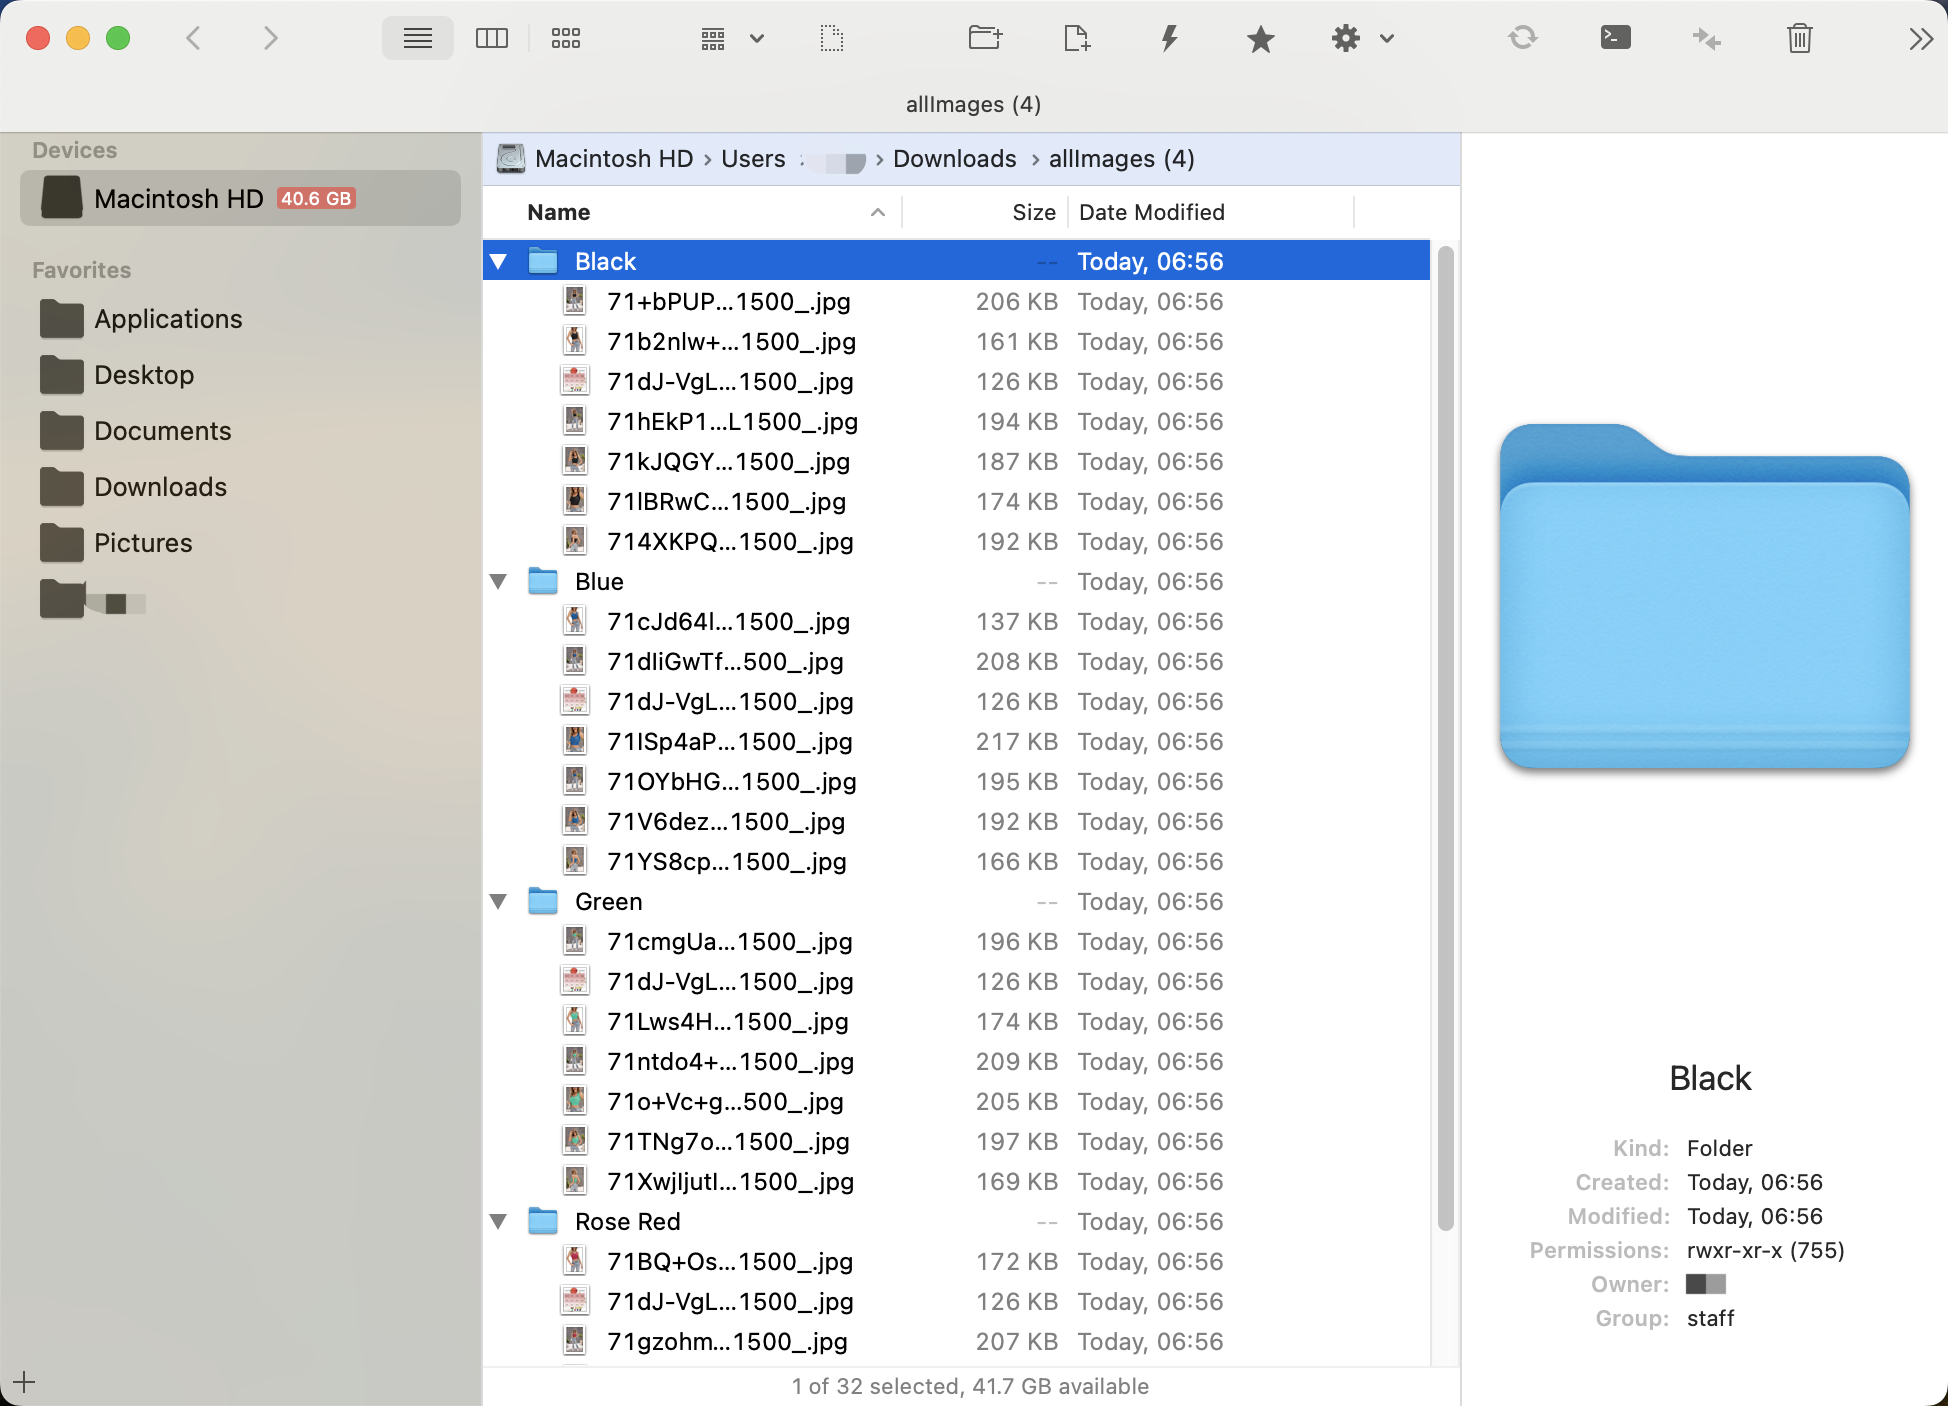This screenshot has width=1948, height=1406.
Task: Switch to column view in the toolbar
Action: tap(492, 38)
